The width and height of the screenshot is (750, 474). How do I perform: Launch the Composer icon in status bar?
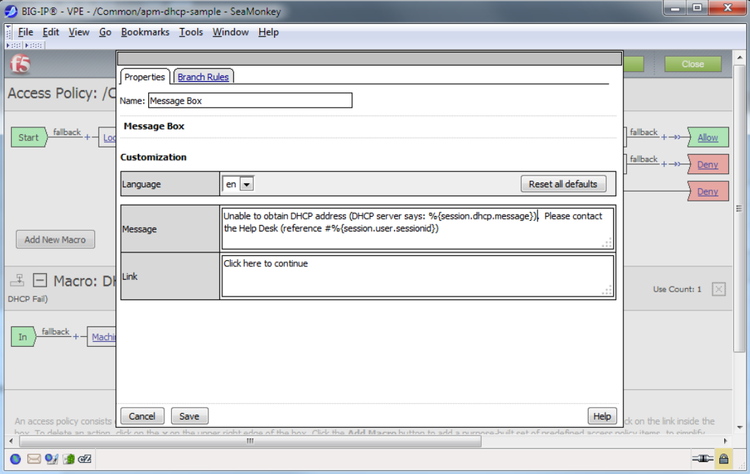51,459
